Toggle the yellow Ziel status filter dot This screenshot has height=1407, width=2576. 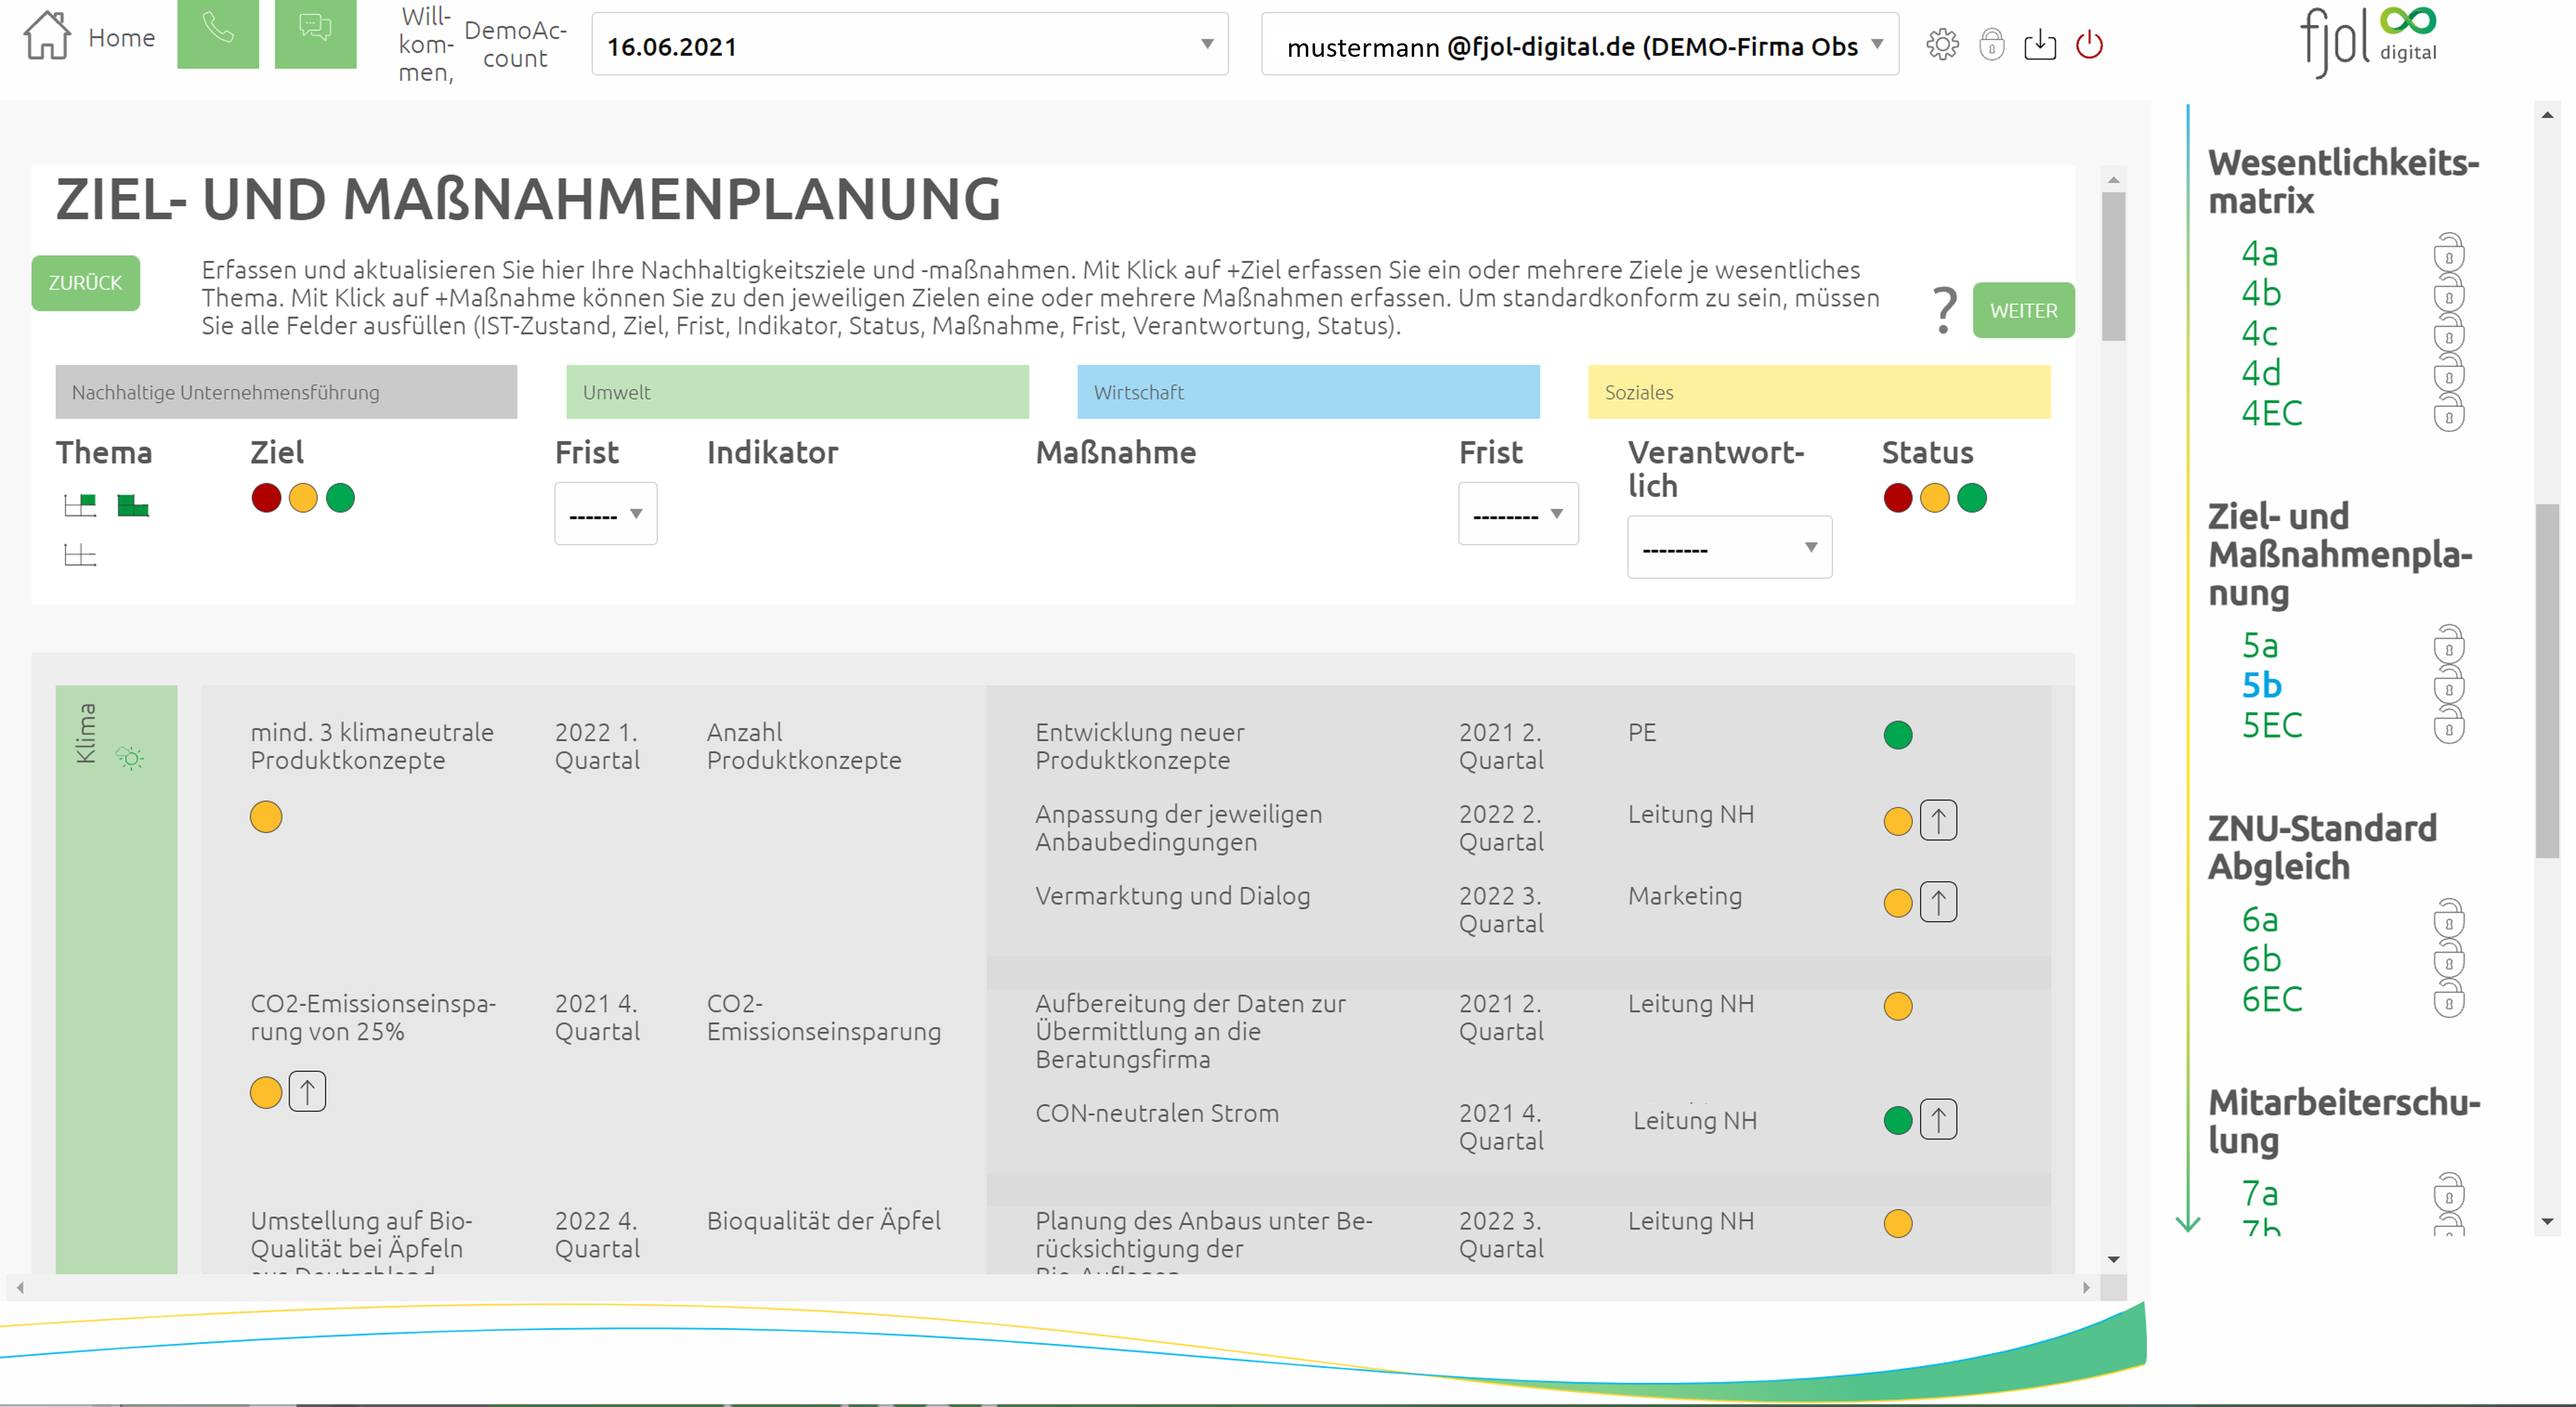[303, 498]
